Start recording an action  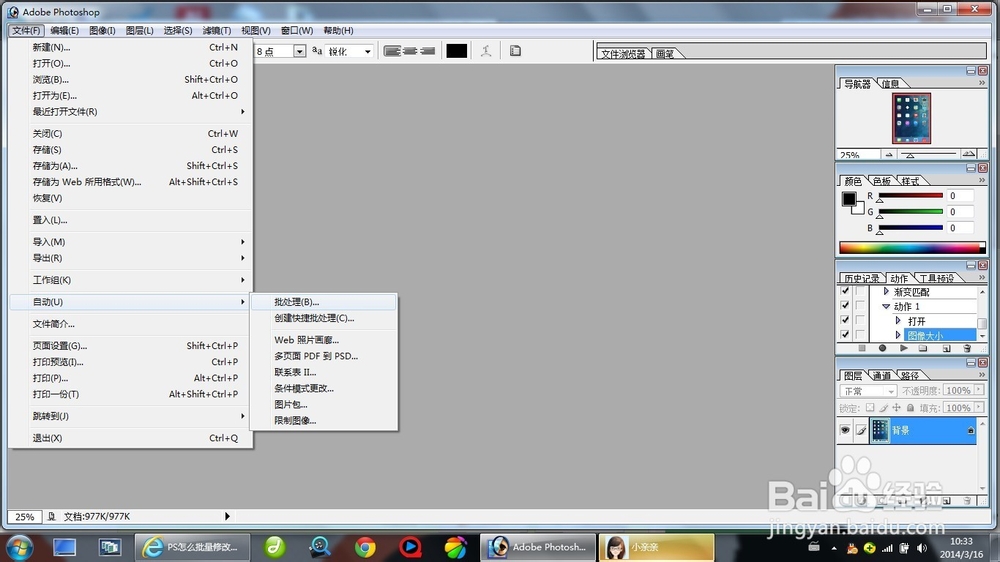883,348
